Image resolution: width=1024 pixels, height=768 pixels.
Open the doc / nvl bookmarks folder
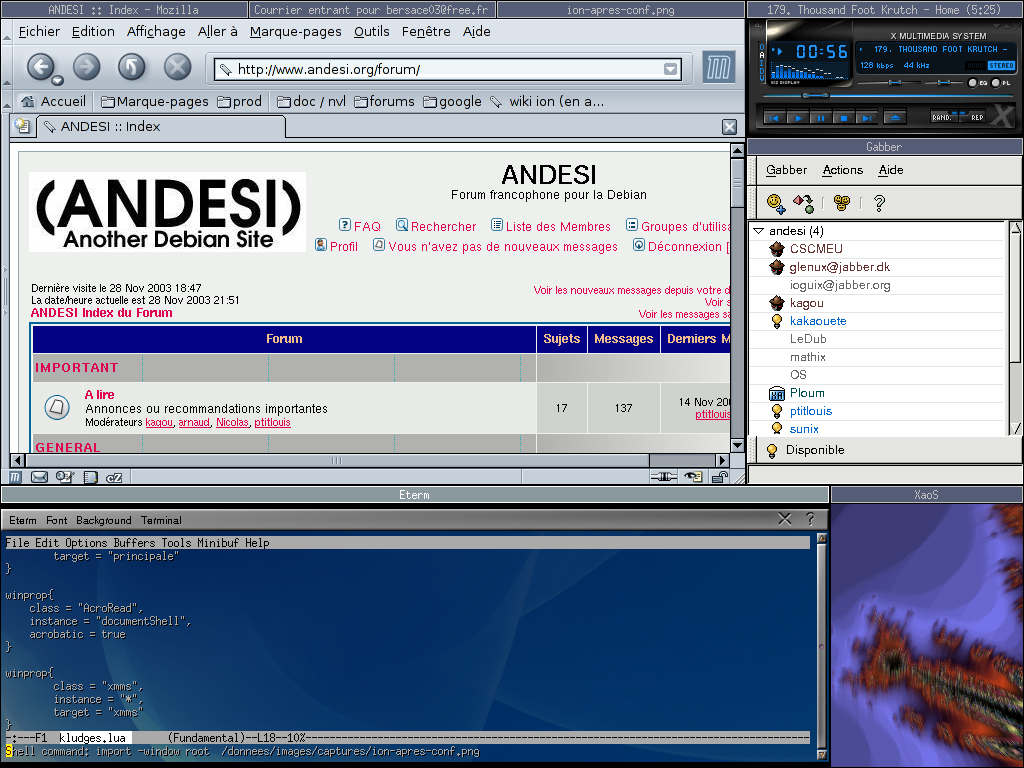click(311, 101)
